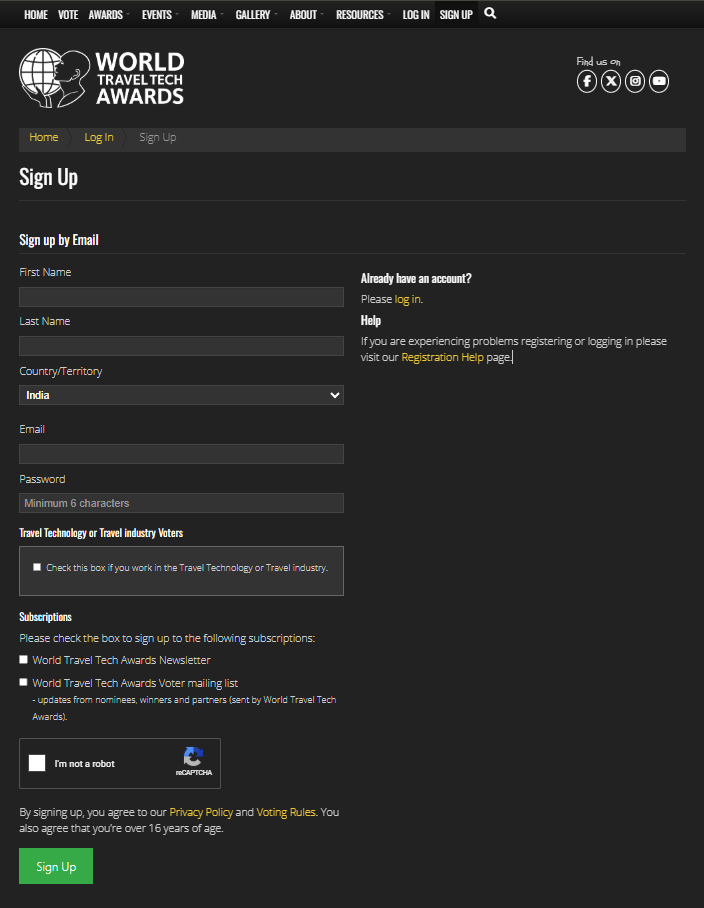Check the travel industry voter box
This screenshot has height=908, width=704.
point(37,567)
